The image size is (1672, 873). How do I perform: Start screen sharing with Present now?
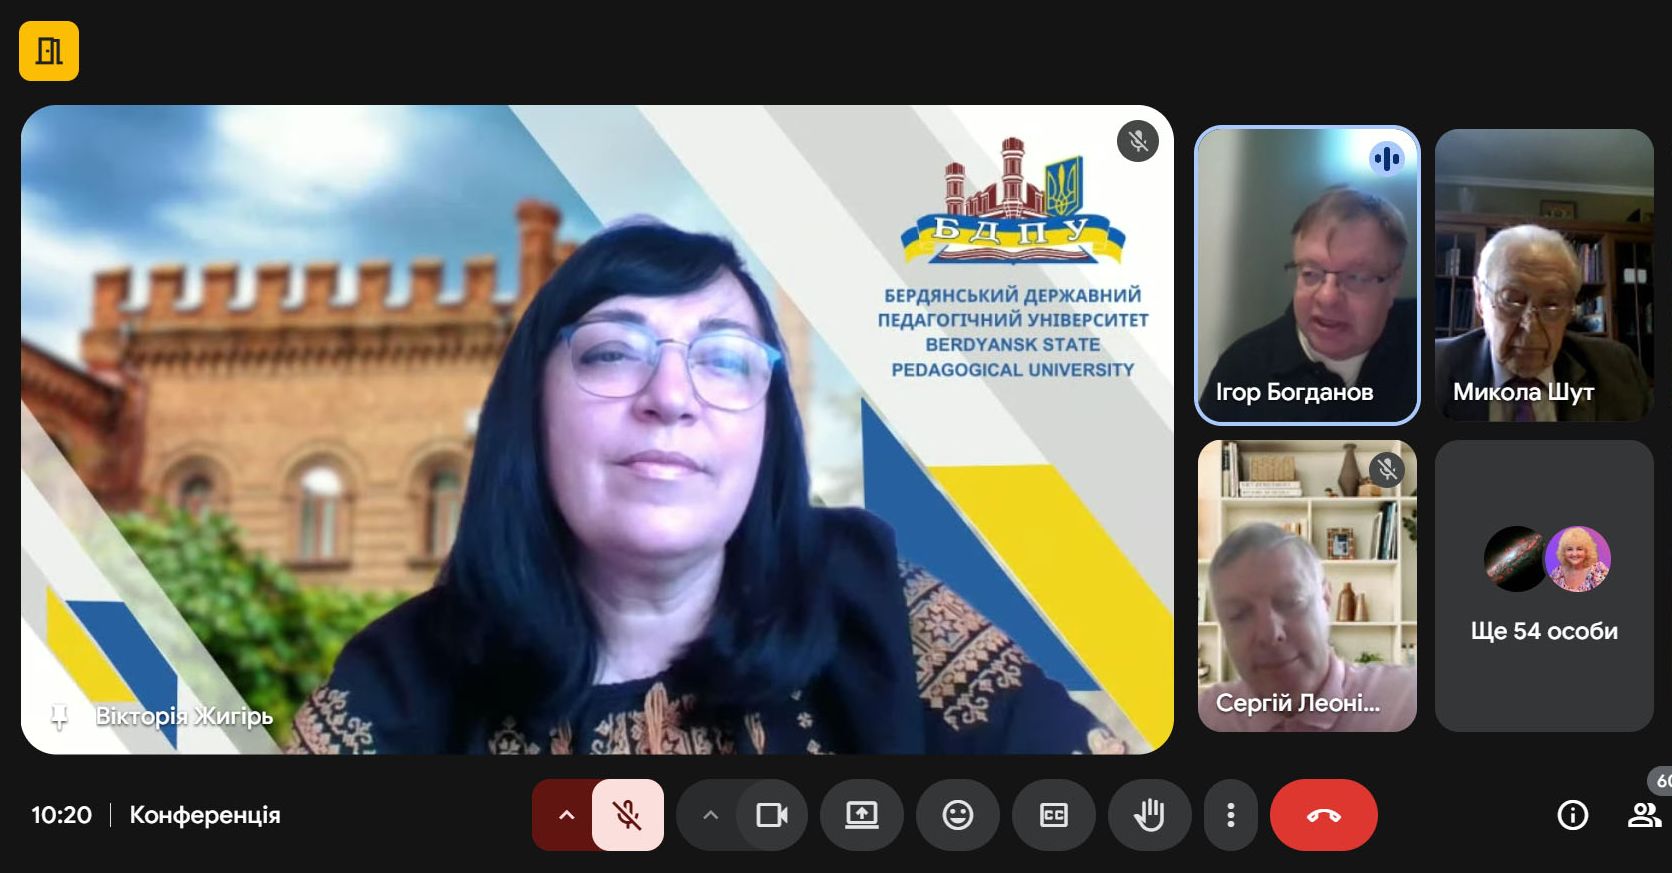point(861,815)
